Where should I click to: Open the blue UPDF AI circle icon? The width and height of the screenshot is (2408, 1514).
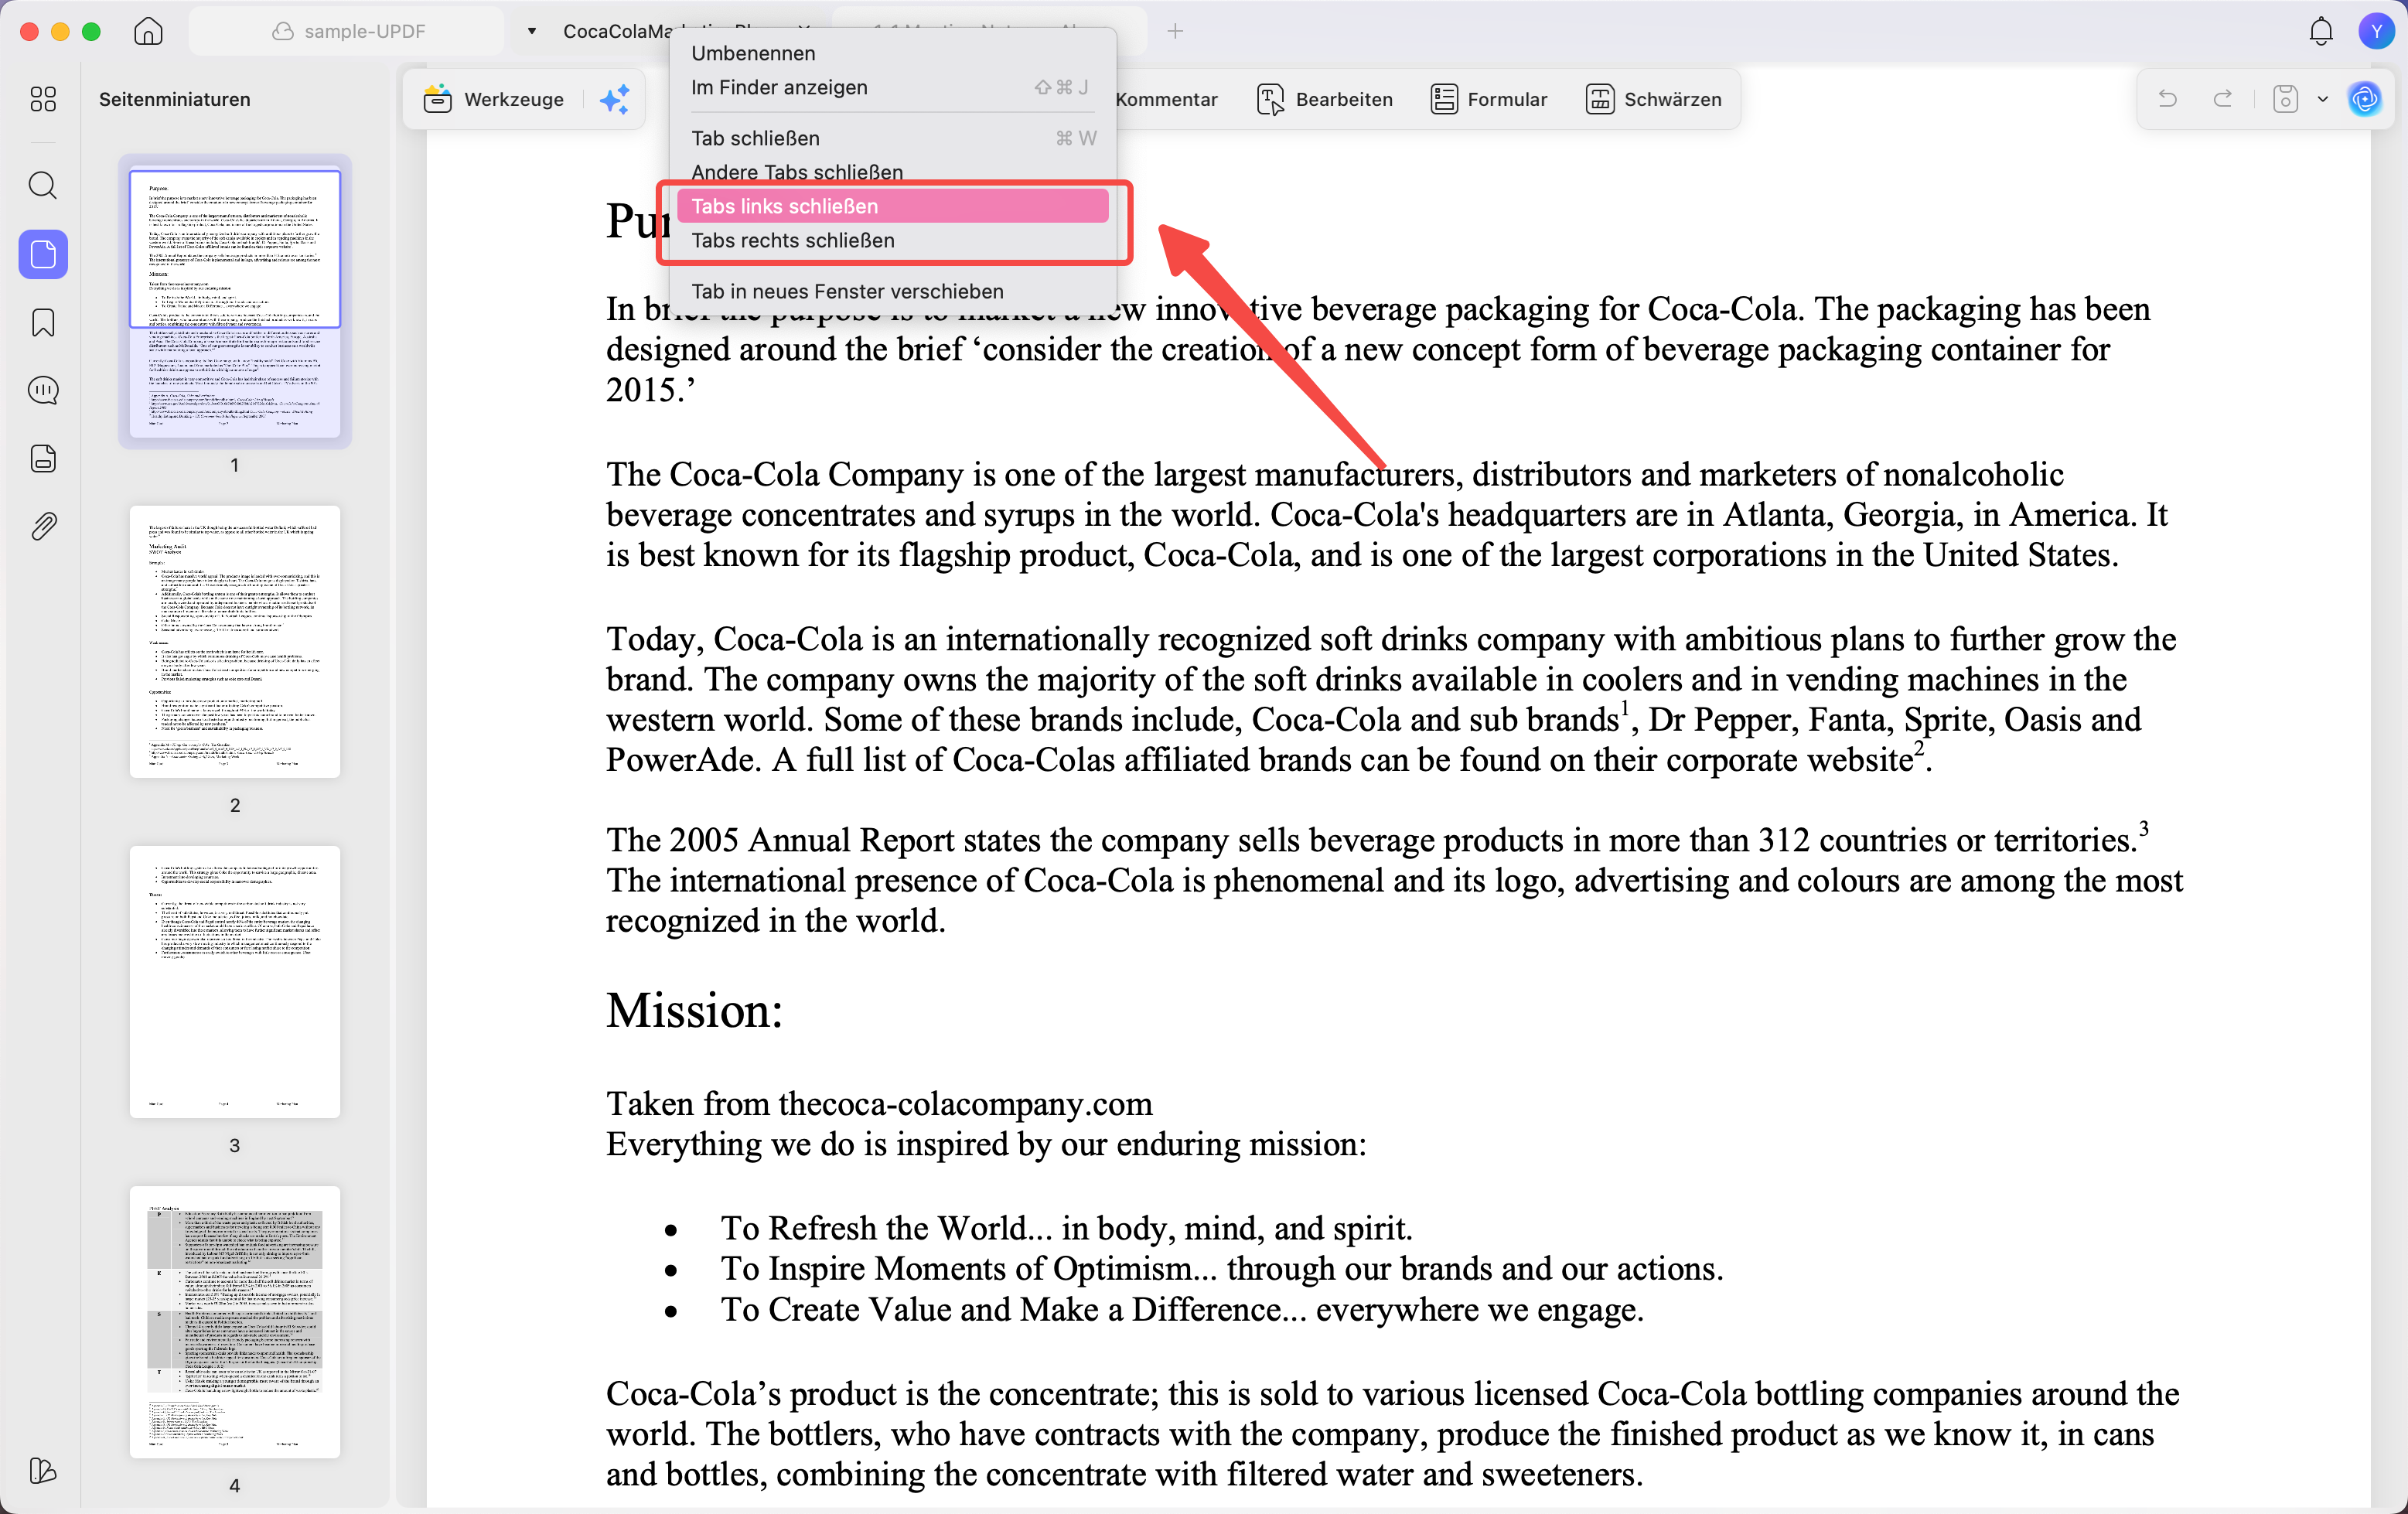tap(2364, 99)
